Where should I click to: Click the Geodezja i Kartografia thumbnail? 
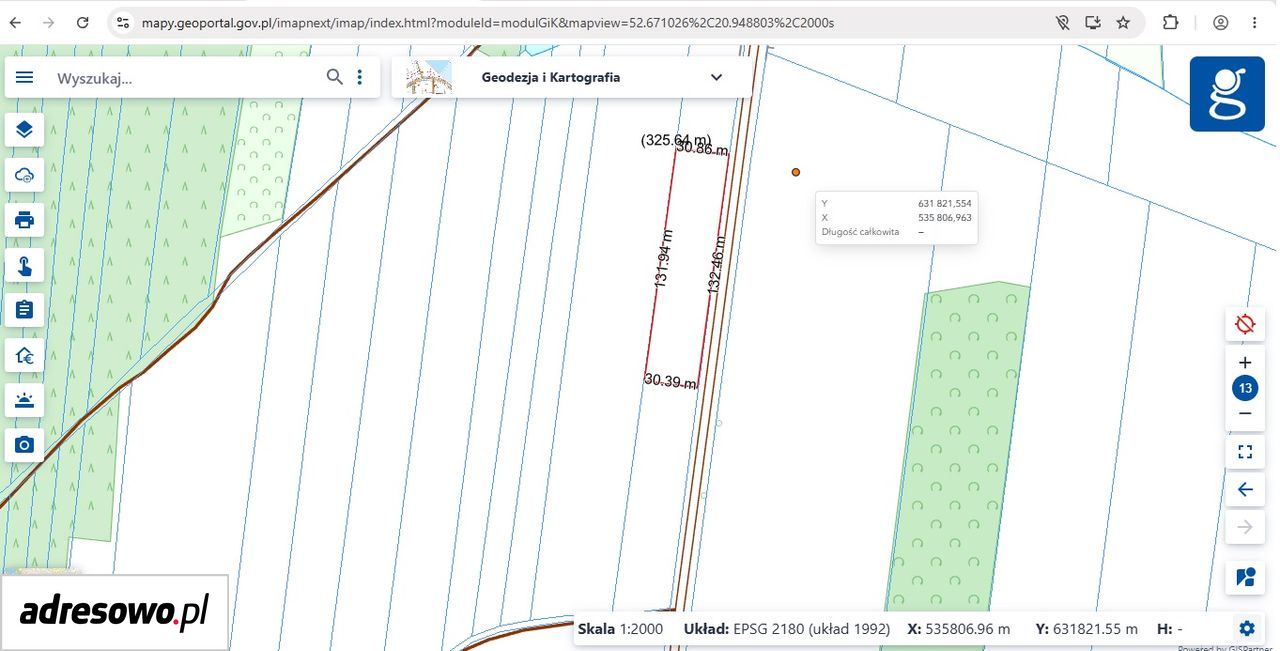429,77
